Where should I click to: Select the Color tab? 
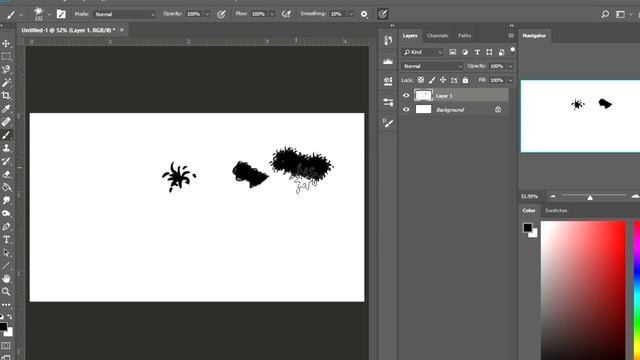coord(529,211)
